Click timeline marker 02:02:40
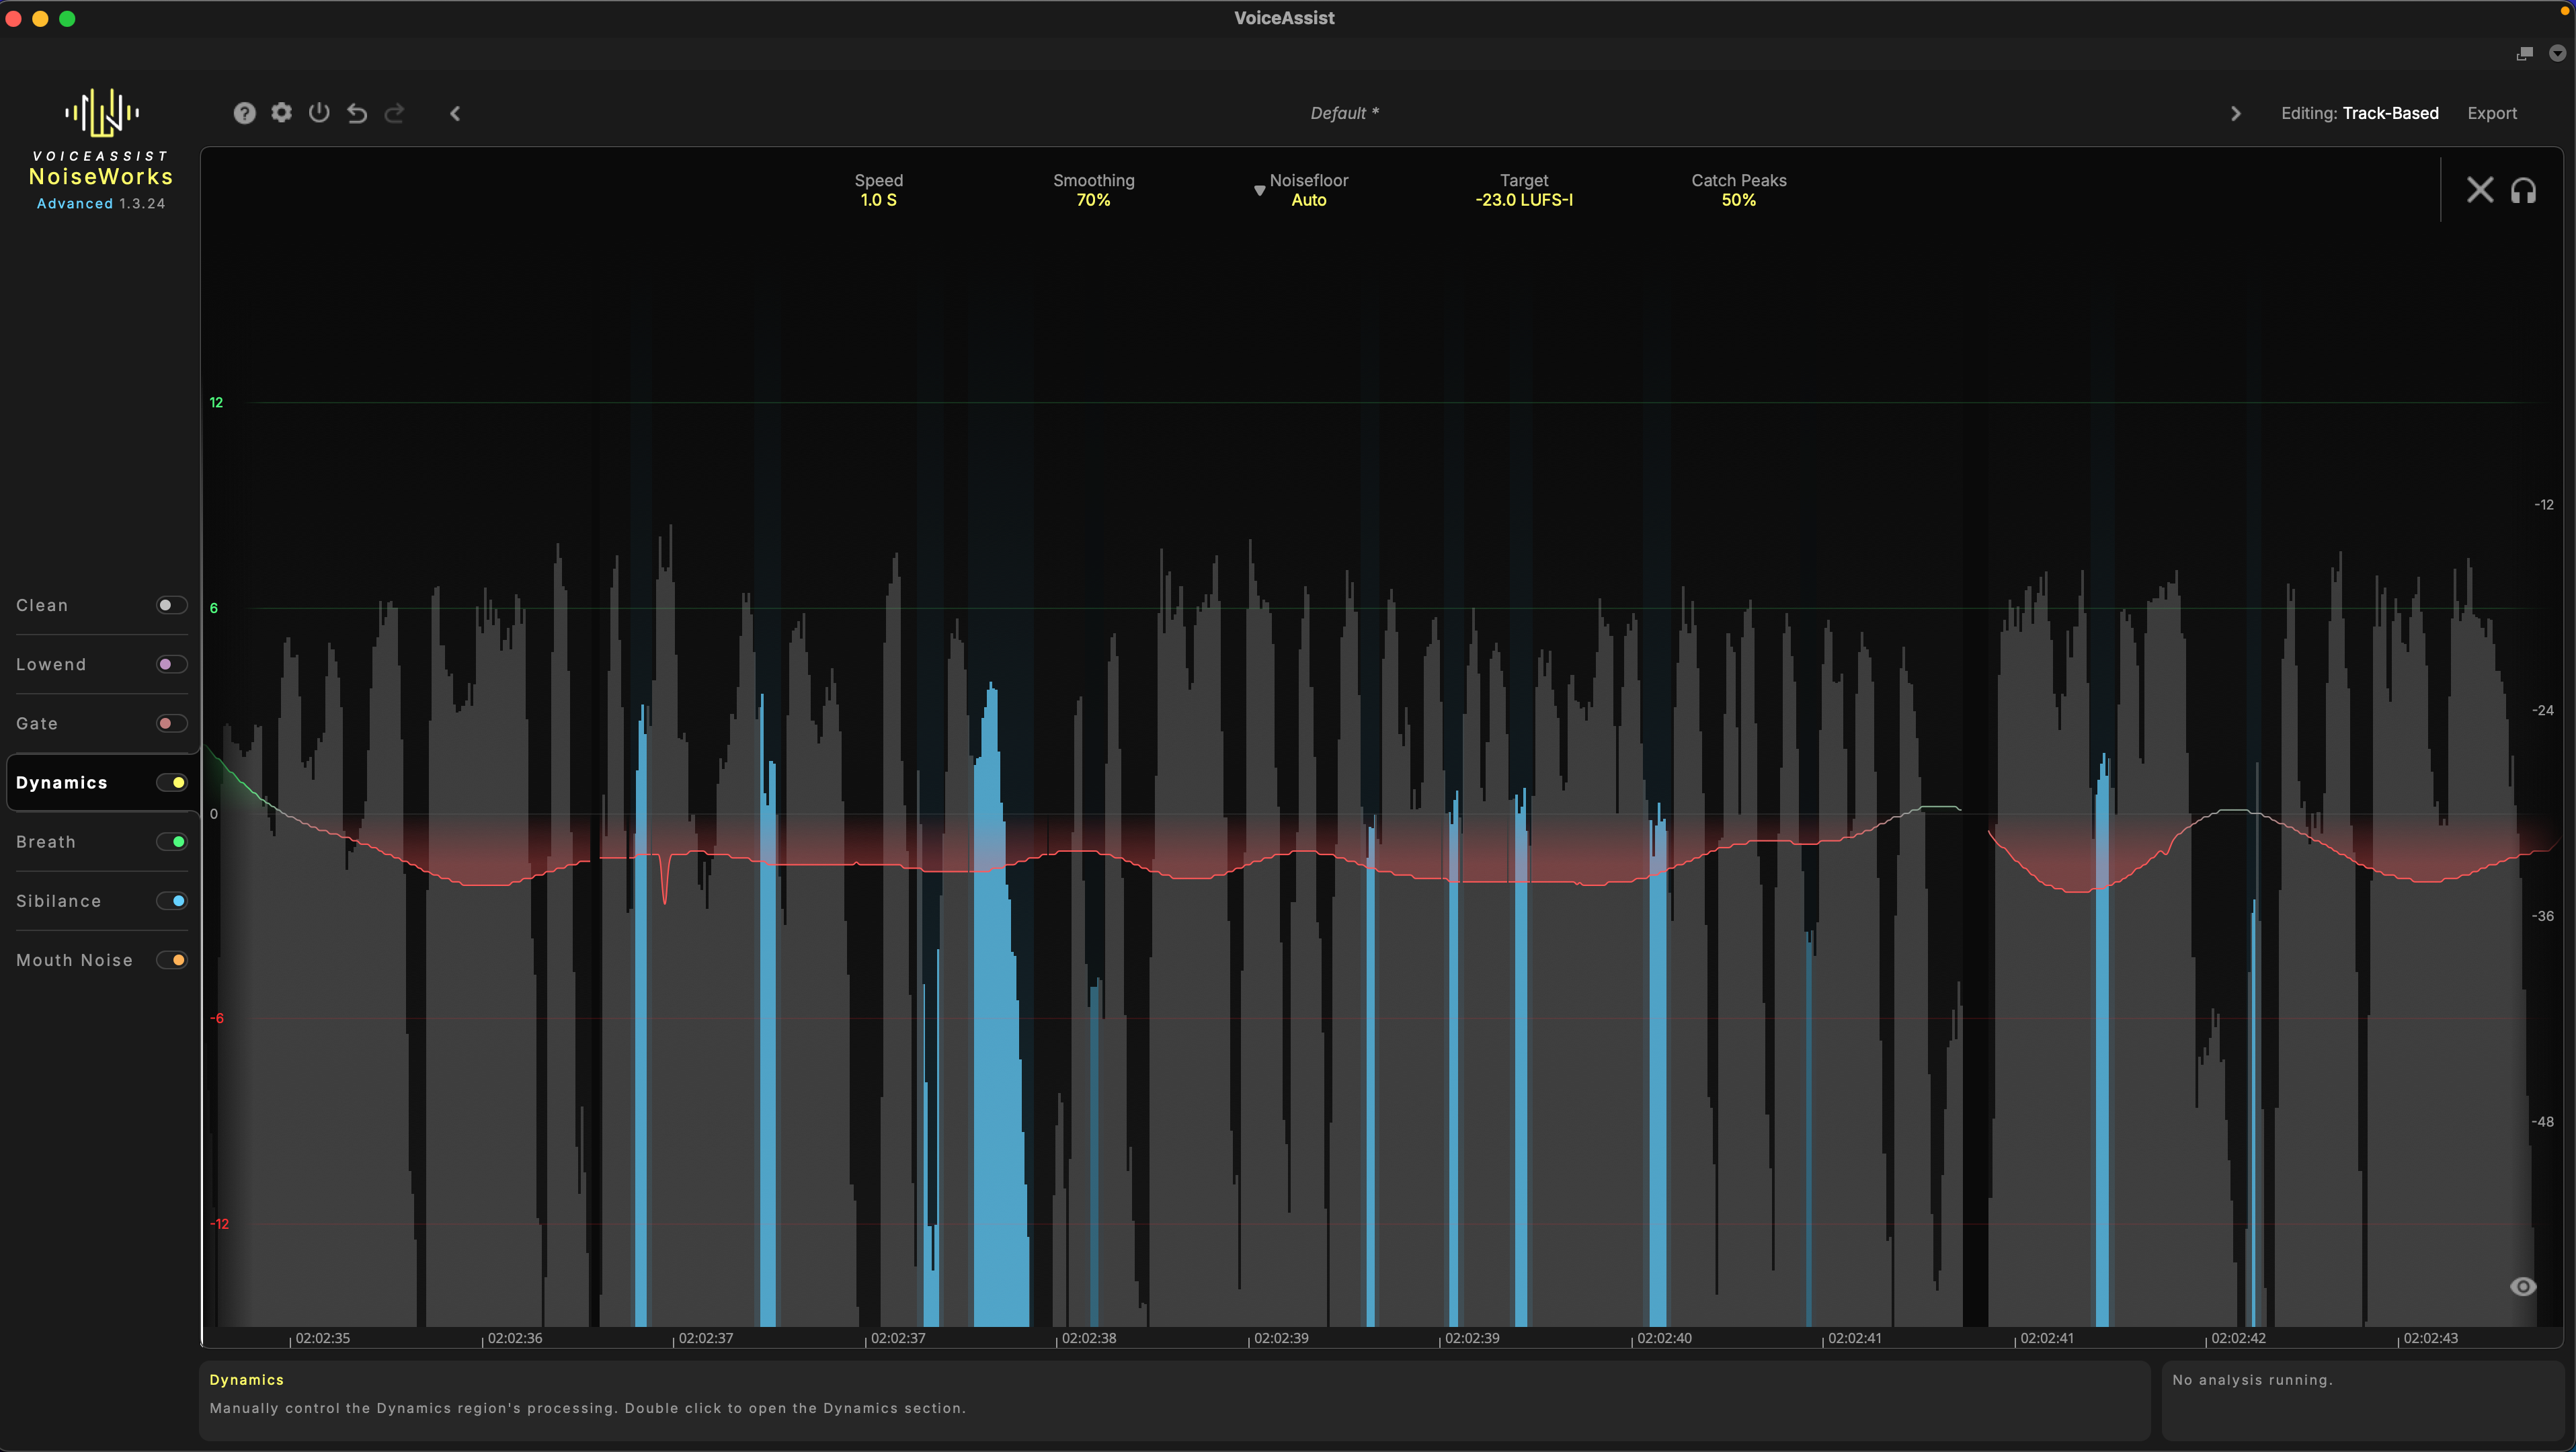 1664,1338
